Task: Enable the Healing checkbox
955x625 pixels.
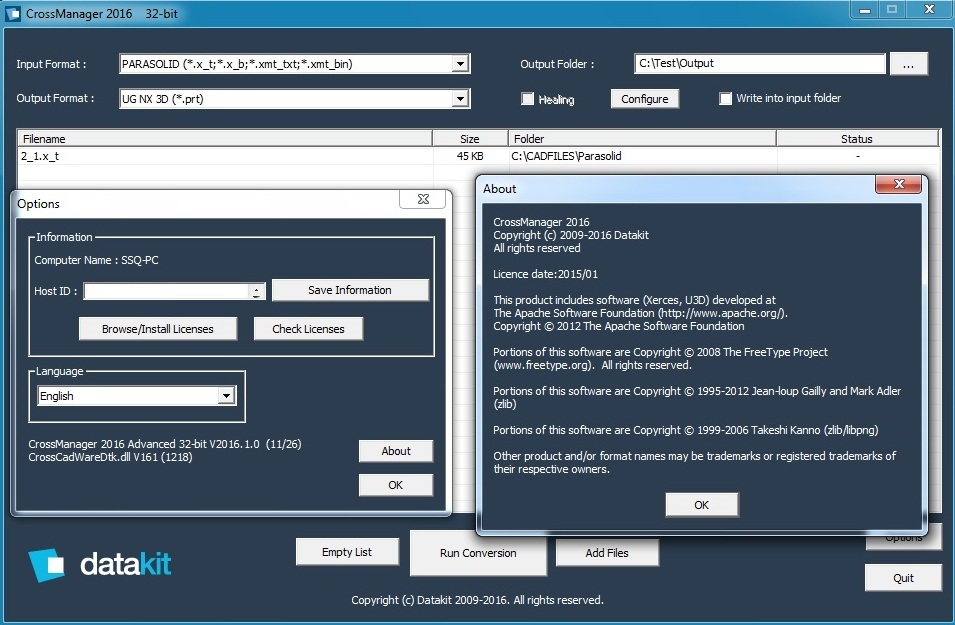Action: [527, 99]
